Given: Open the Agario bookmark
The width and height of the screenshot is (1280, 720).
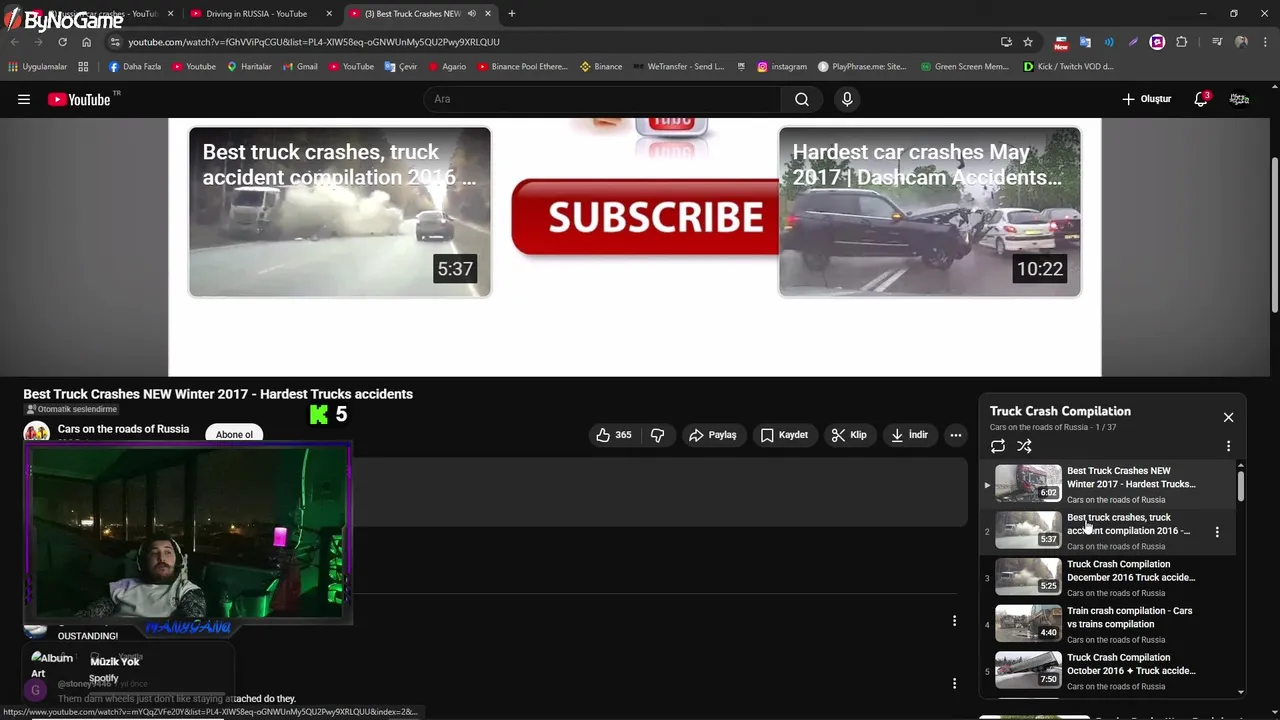Looking at the screenshot, I should [447, 67].
